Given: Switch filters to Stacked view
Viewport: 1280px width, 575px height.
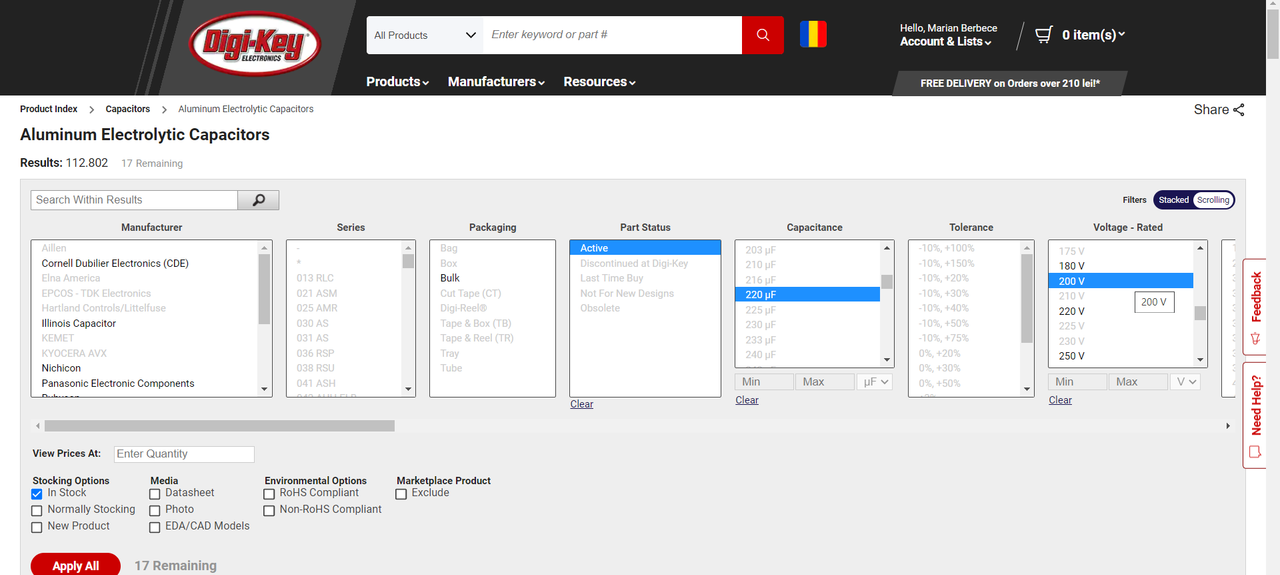Looking at the screenshot, I should tap(1174, 200).
